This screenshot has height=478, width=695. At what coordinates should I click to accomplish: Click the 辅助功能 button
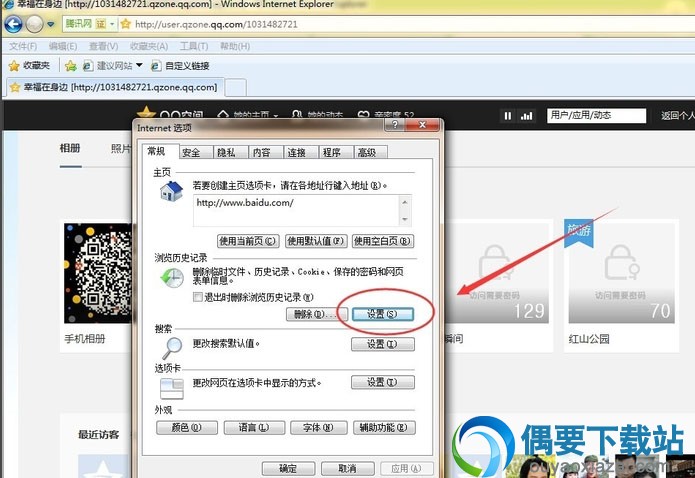point(384,427)
